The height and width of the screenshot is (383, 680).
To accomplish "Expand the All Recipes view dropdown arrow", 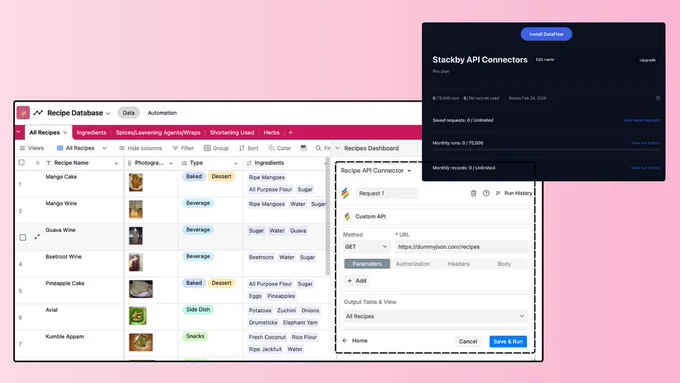I will tap(105, 148).
